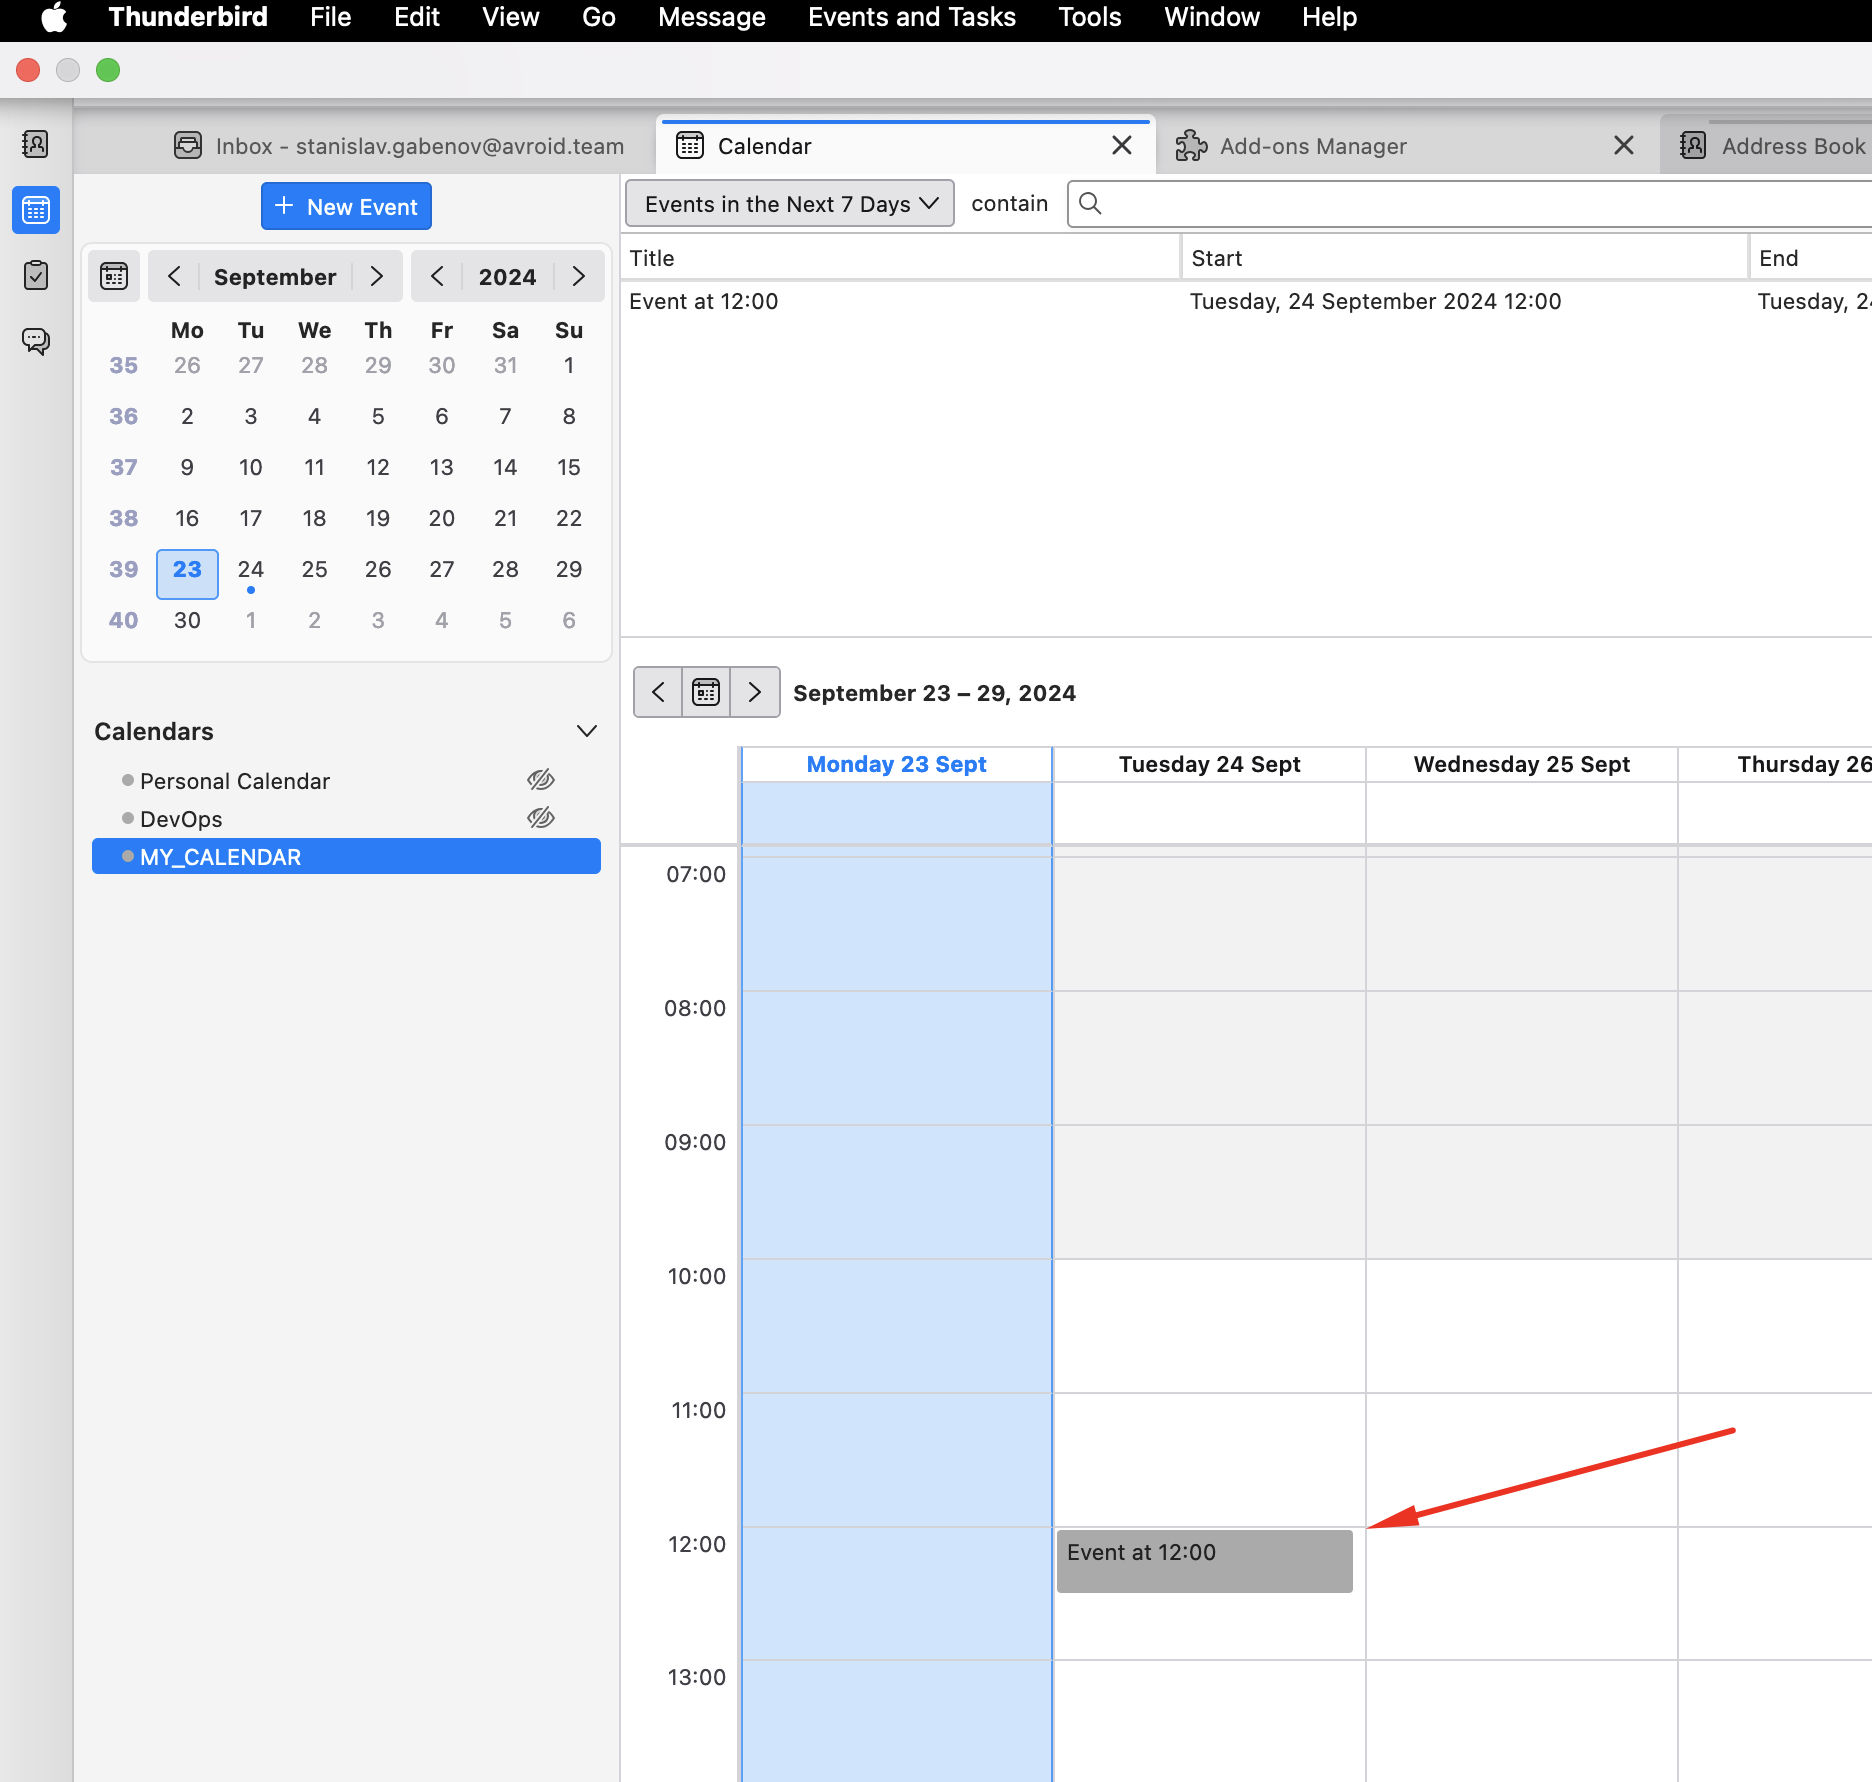Viewport: 1872px width, 1782px height.
Task: Close the Add-ons Manager tab
Action: (1624, 146)
